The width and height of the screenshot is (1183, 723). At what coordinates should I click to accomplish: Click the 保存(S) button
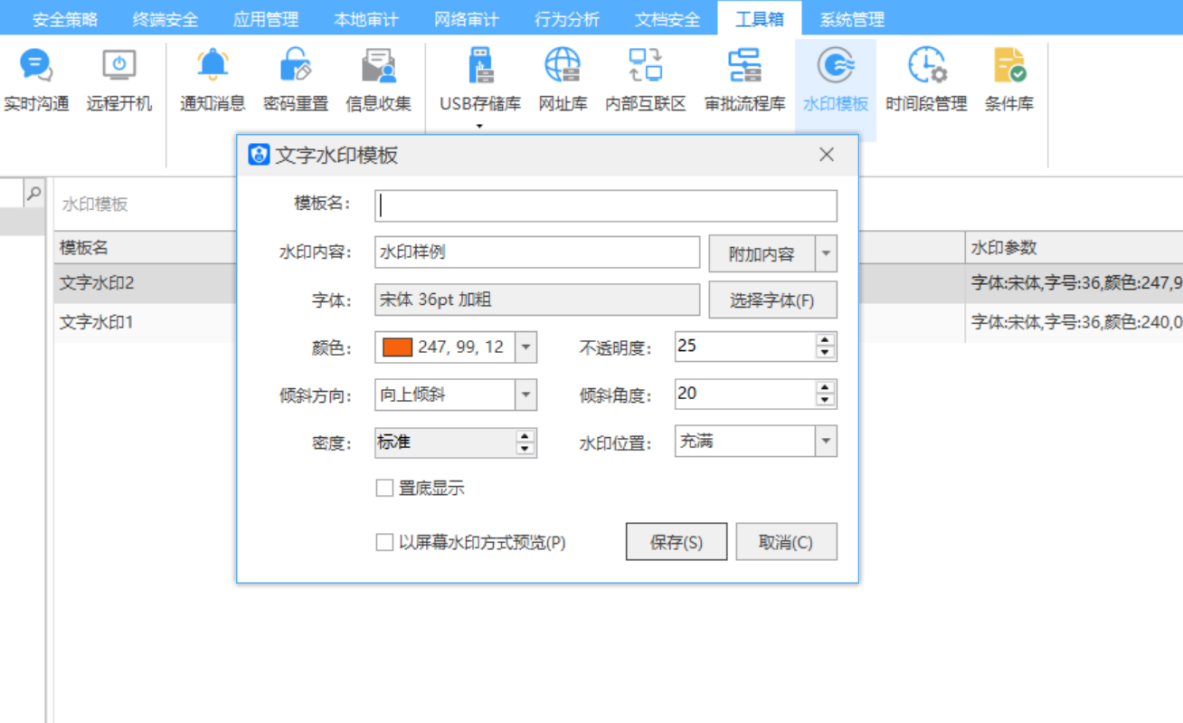pos(676,541)
